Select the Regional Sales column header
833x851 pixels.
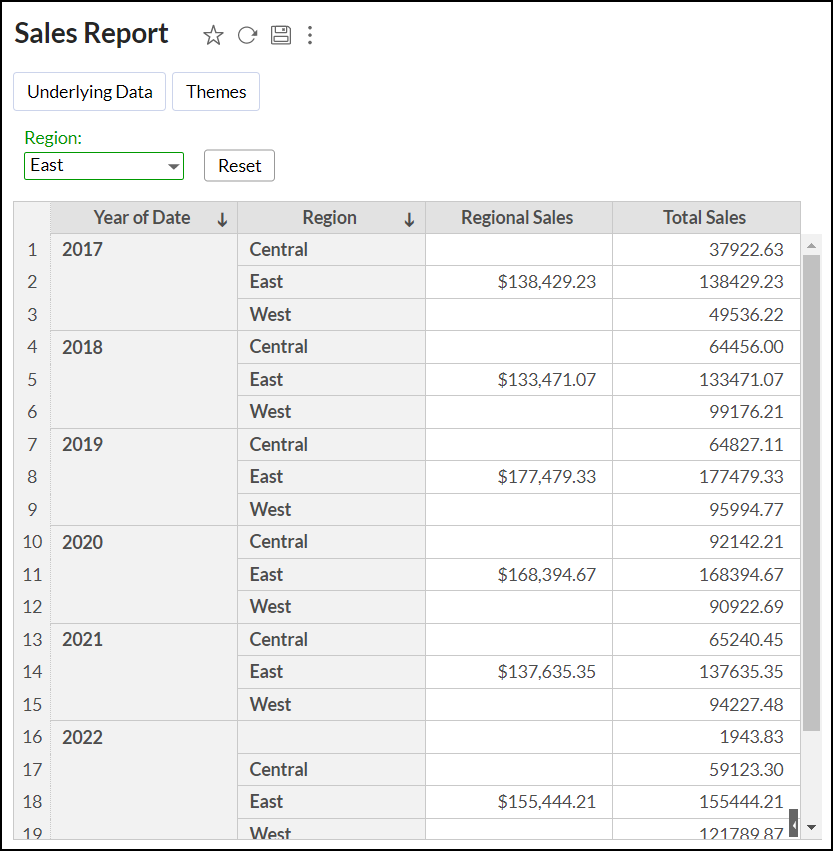pyautogui.click(x=517, y=217)
